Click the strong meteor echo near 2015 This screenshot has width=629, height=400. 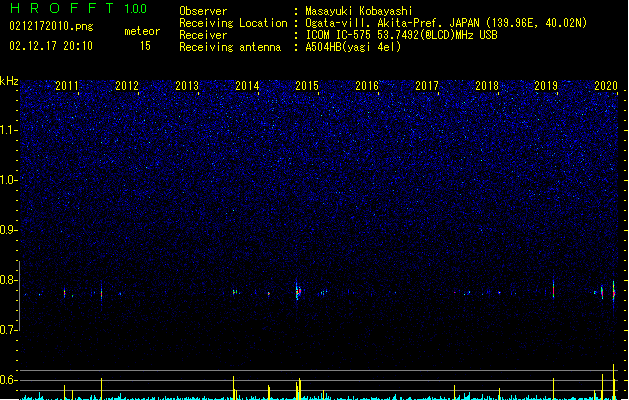[298, 291]
